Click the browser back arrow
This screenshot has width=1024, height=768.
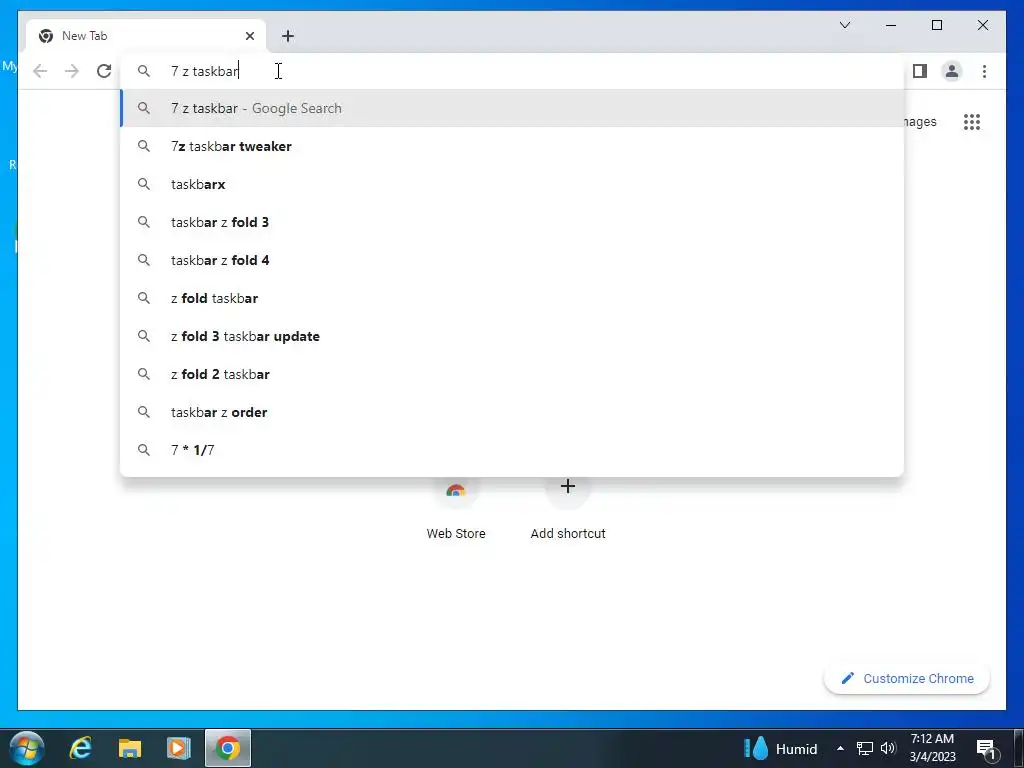click(x=40, y=71)
